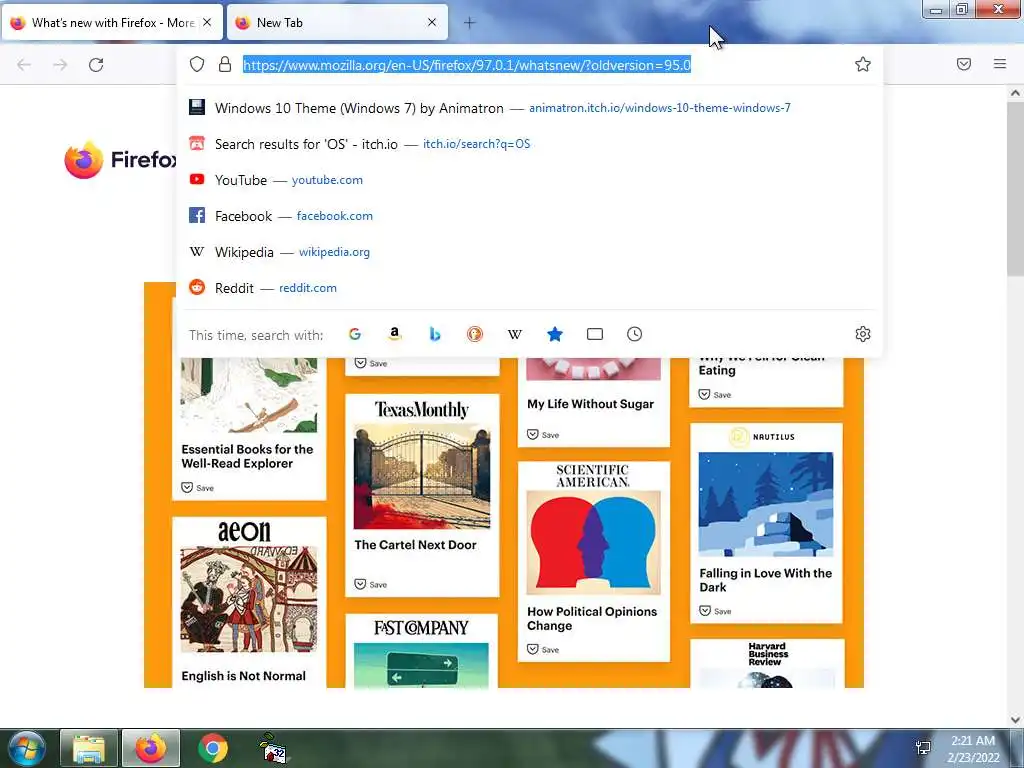The width and height of the screenshot is (1024, 768).
Task: Click the Firefox logo on the page
Action: coord(121,159)
